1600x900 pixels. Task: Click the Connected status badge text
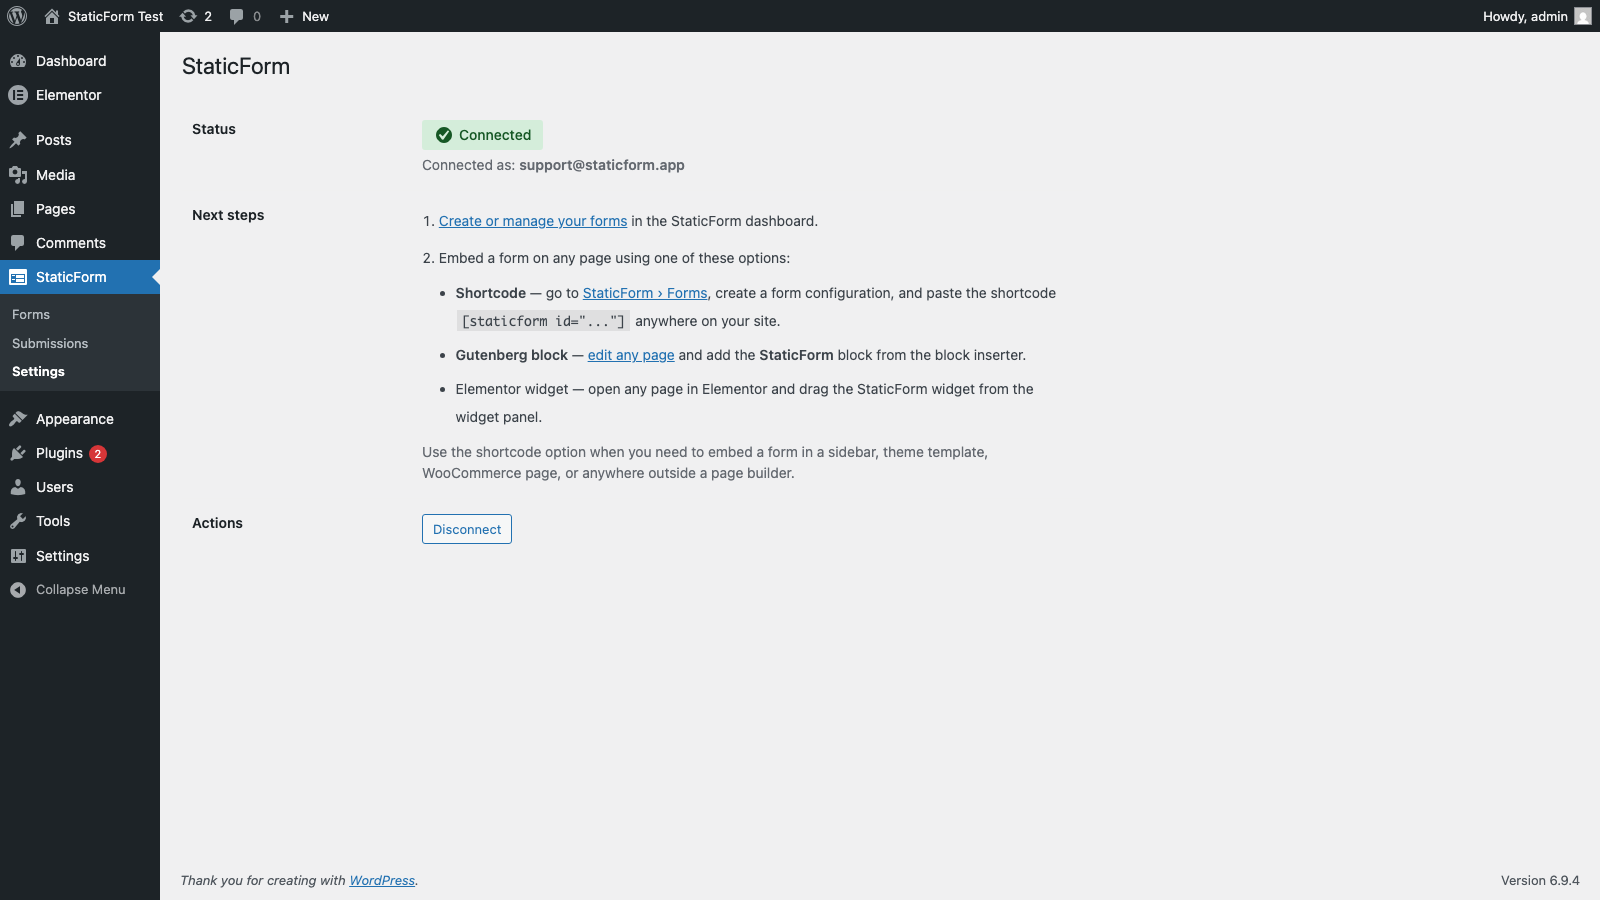point(495,135)
